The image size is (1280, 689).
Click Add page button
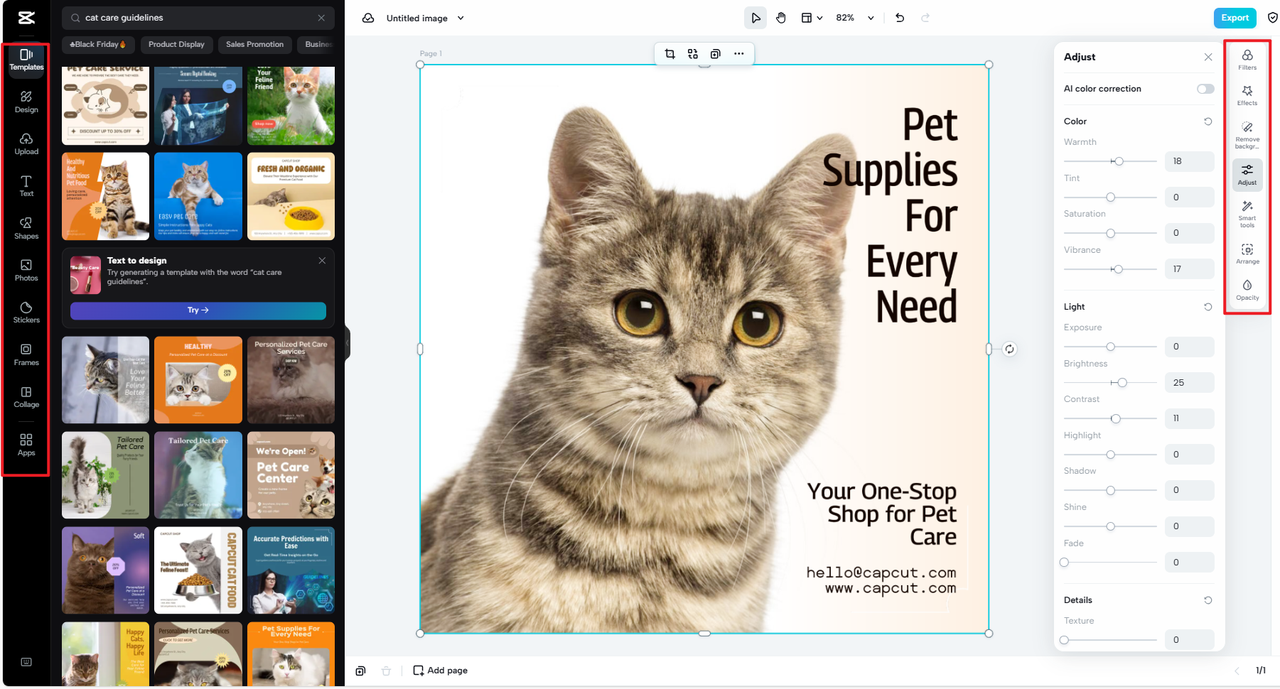[441, 670]
